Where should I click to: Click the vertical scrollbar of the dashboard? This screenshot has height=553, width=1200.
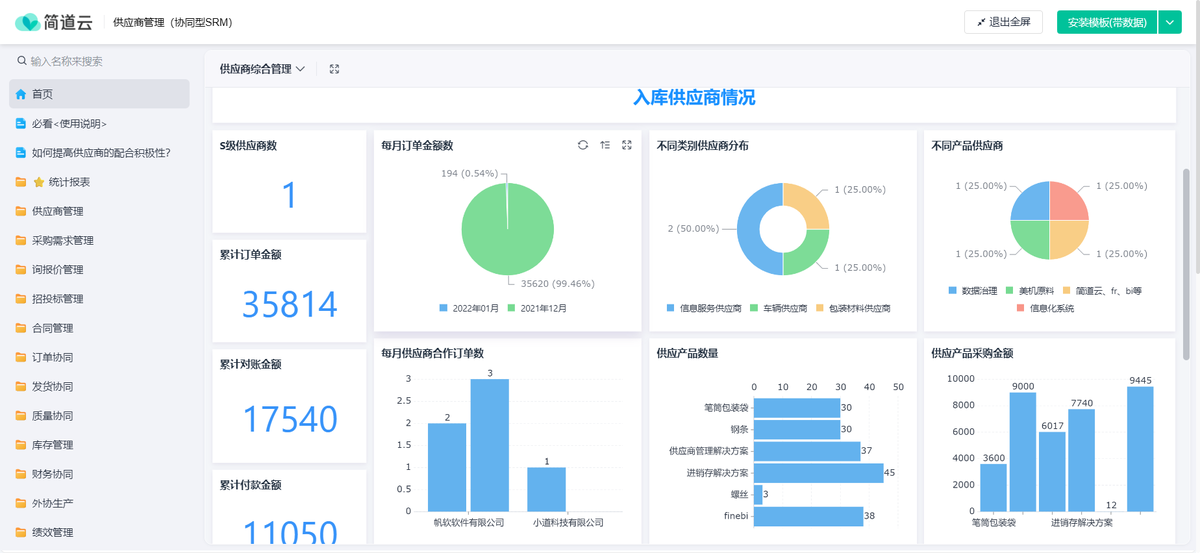pyautogui.click(x=1186, y=264)
